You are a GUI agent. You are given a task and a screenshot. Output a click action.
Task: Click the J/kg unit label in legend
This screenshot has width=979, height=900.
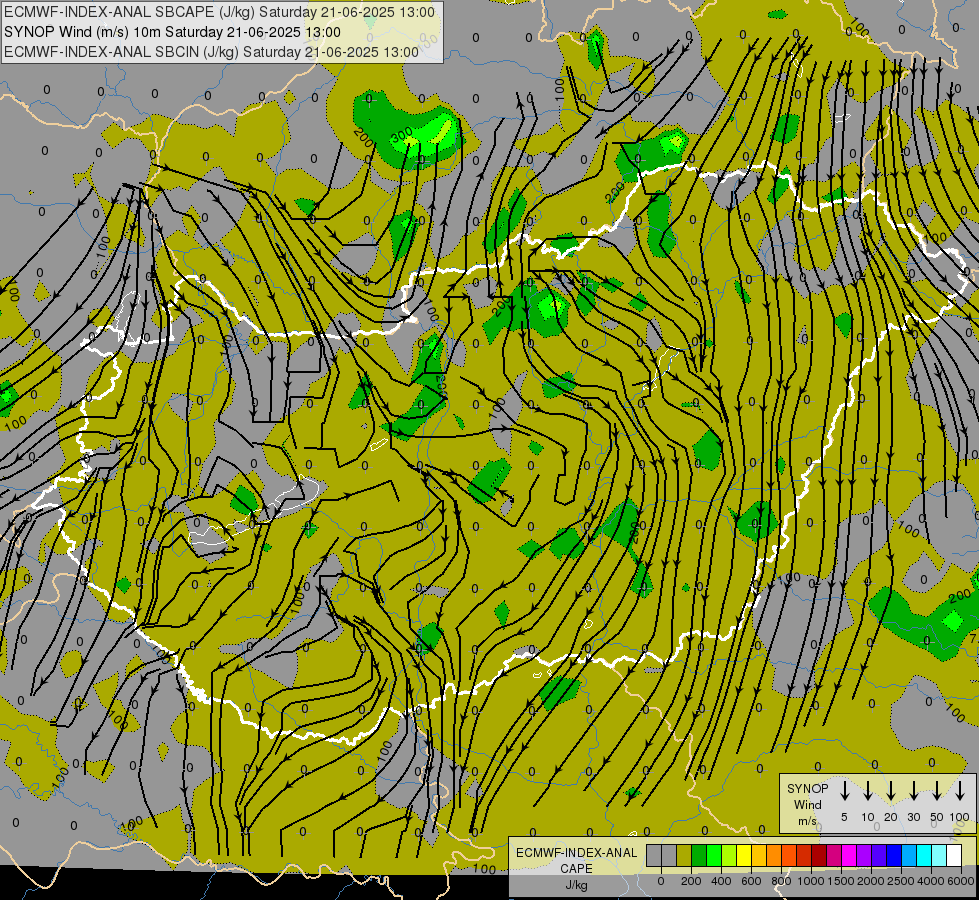[x=576, y=885]
